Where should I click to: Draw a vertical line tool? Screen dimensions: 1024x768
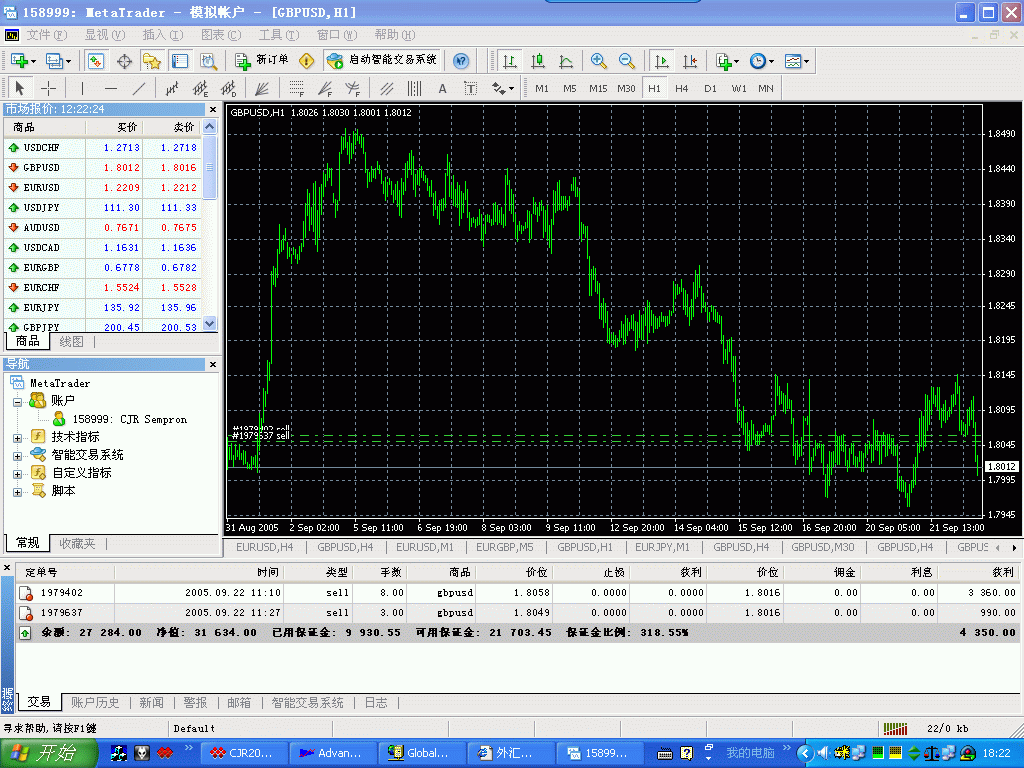[83, 88]
